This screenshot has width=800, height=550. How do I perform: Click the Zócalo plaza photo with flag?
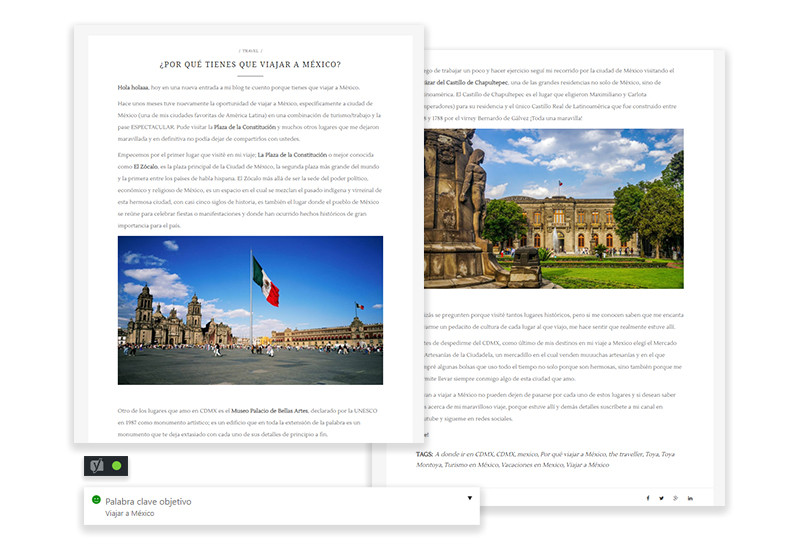250,310
